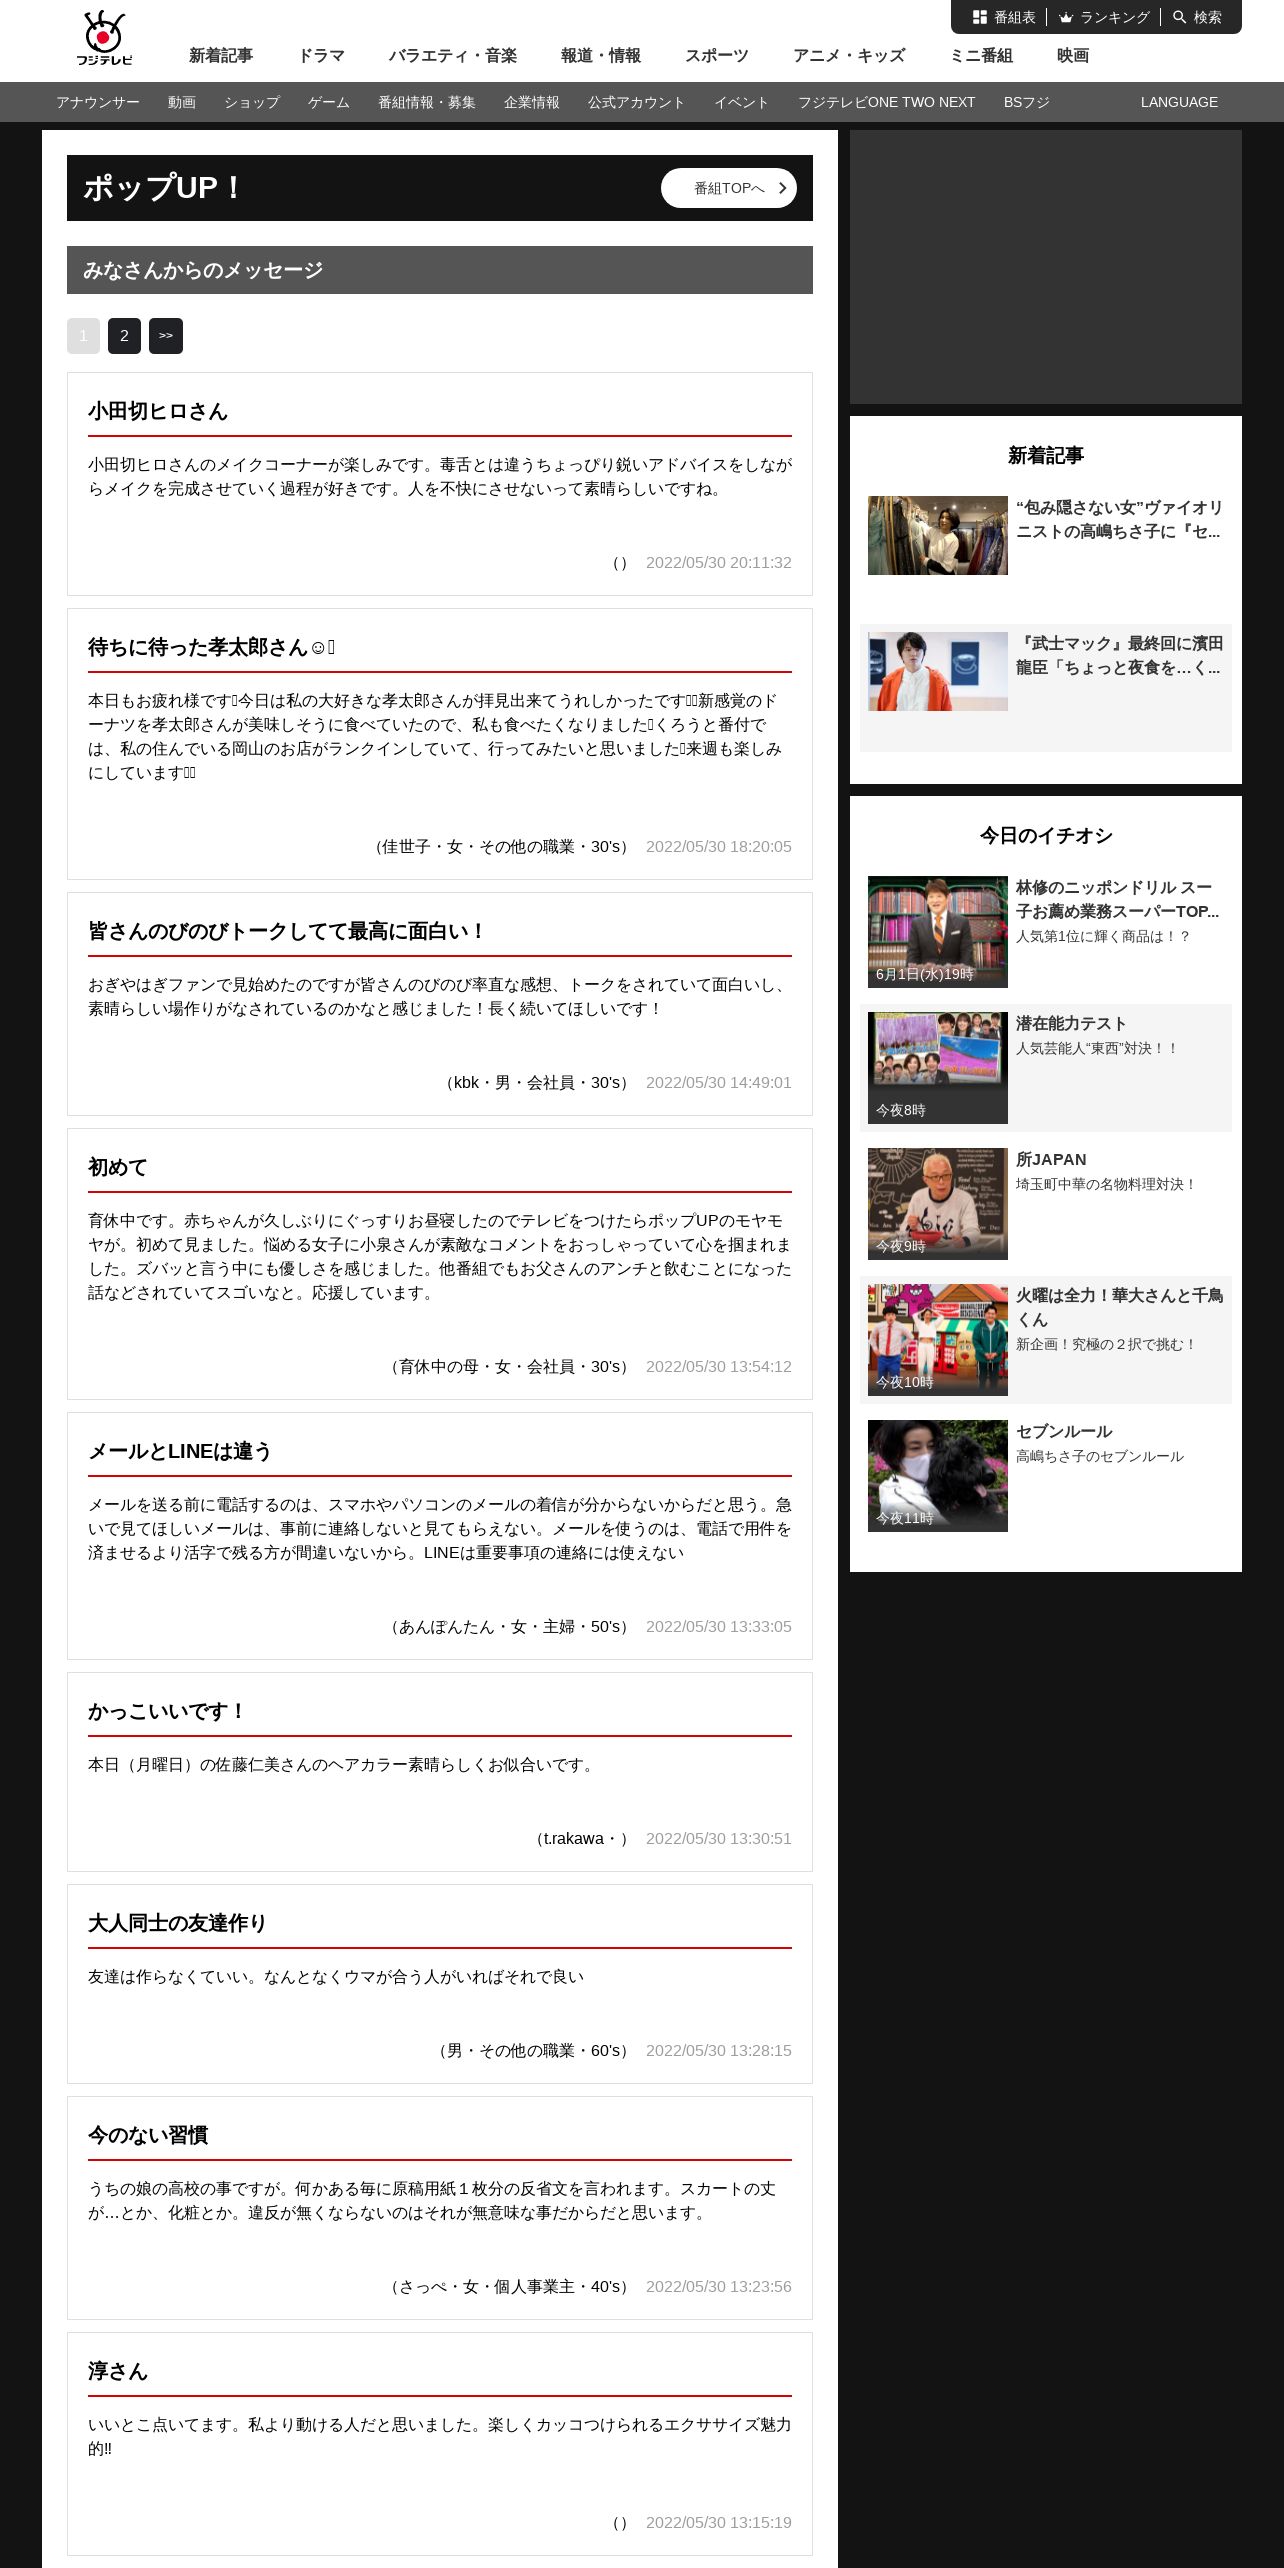Open 火曜は全力！華大さんと千鳥くん thumbnail
1284x2568 pixels.
point(938,1340)
